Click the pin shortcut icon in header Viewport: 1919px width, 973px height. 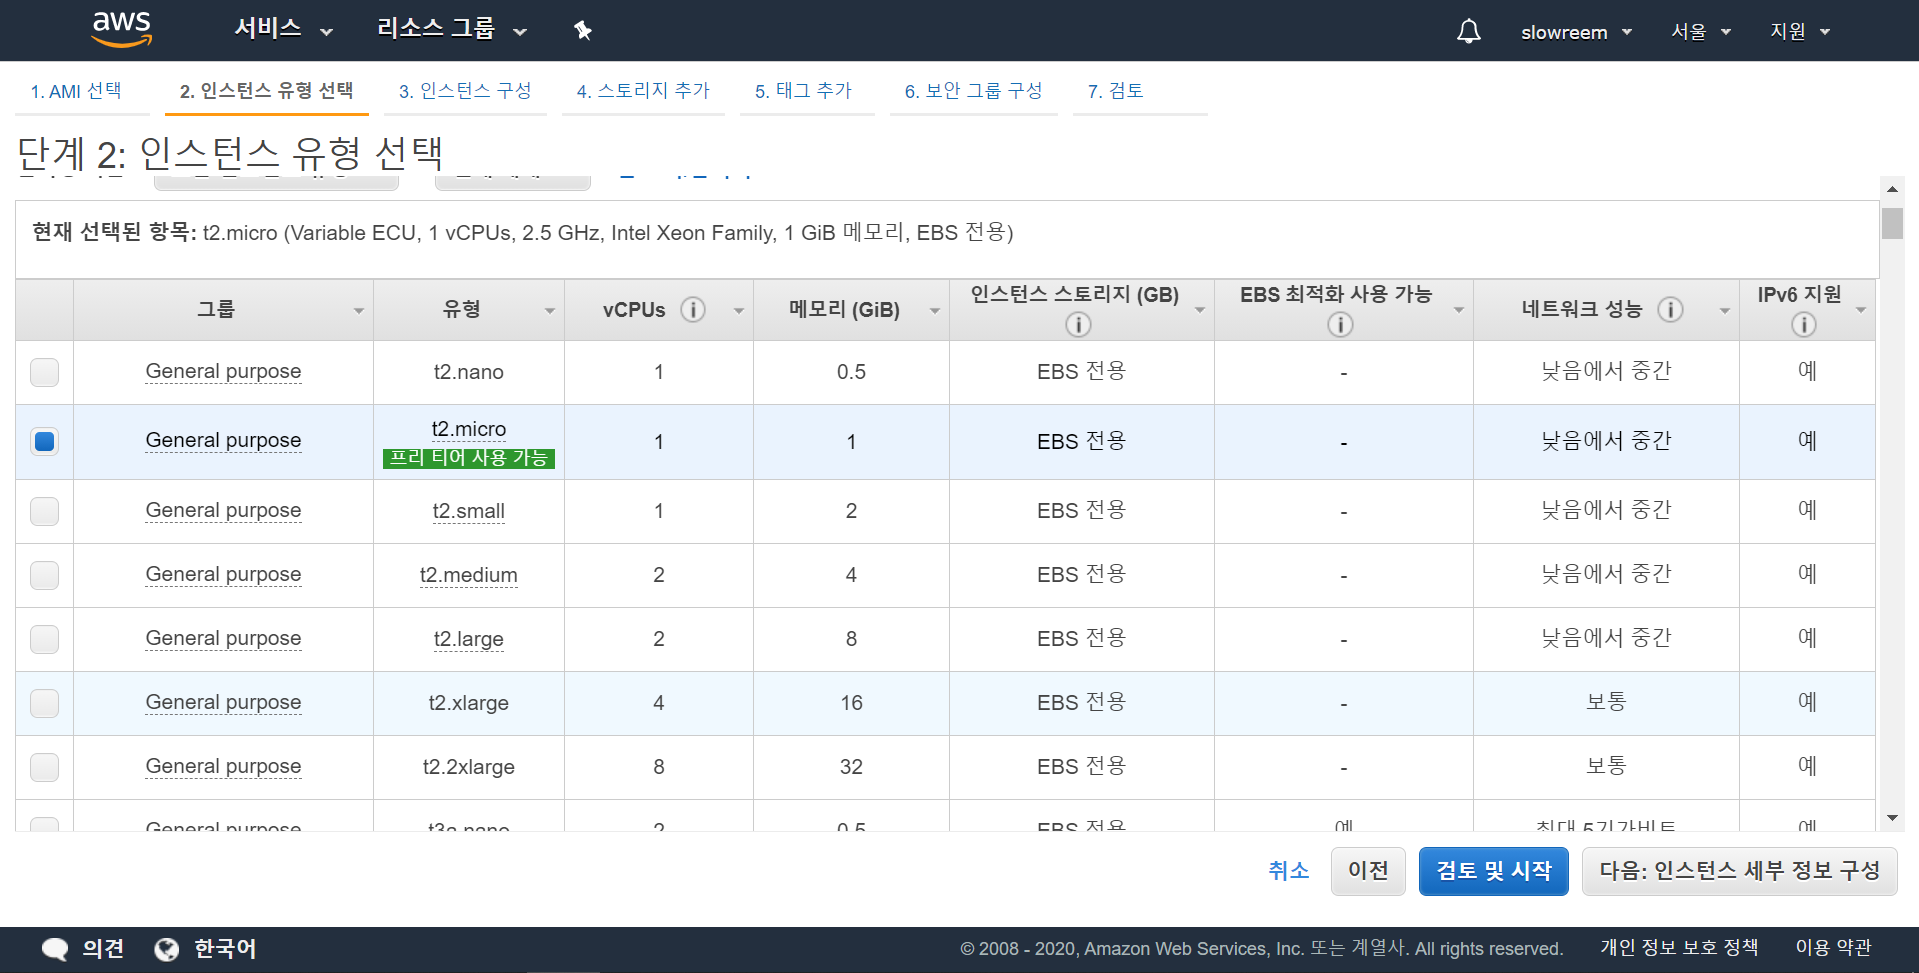tap(583, 31)
